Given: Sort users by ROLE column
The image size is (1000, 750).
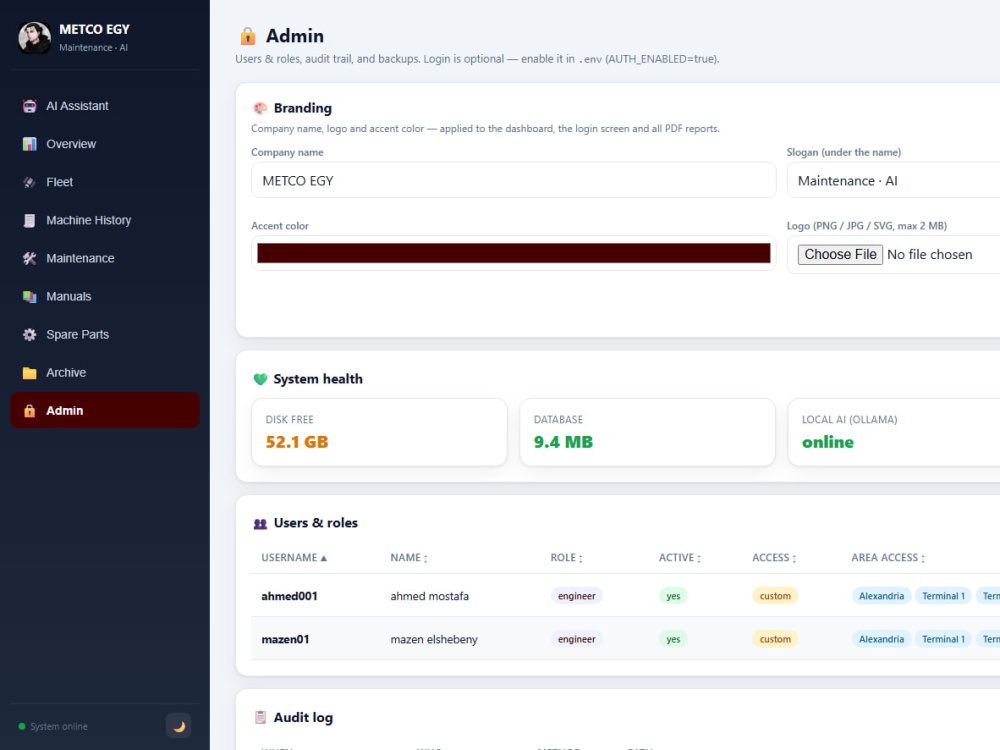Looking at the screenshot, I should (566, 558).
